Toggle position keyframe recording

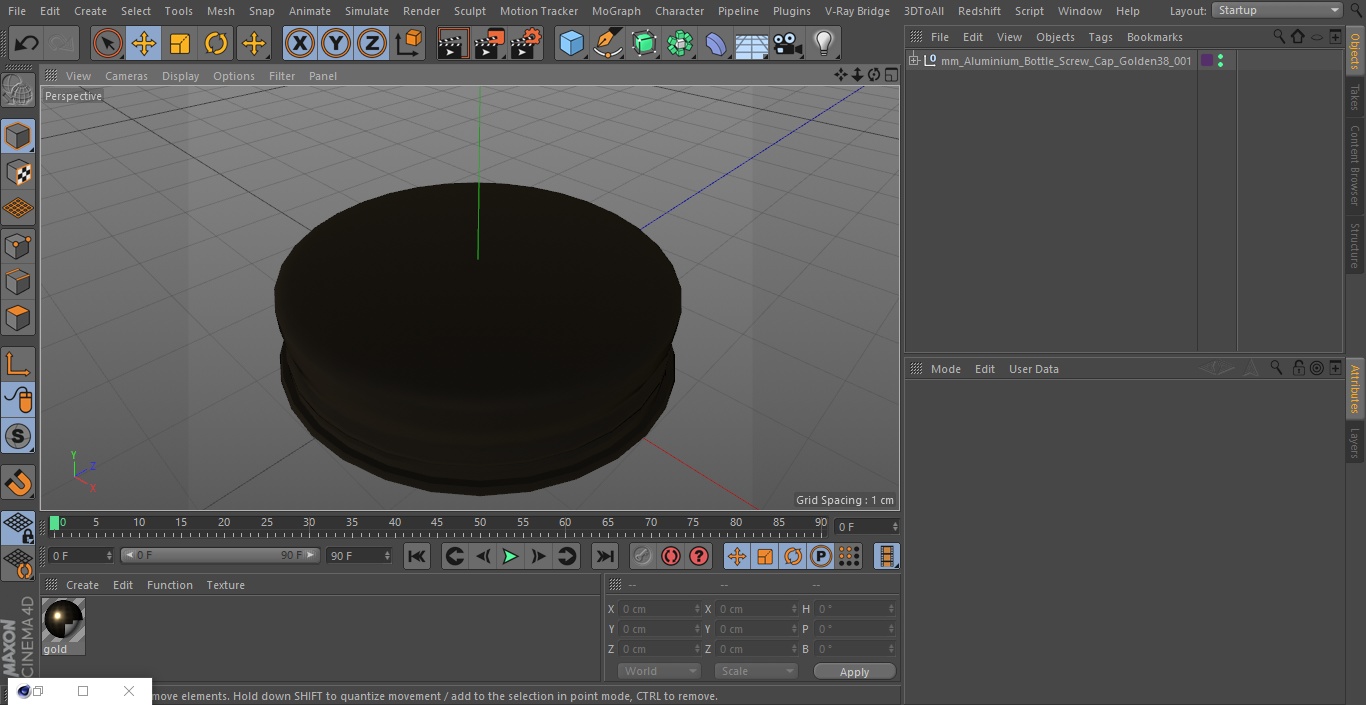(x=737, y=556)
